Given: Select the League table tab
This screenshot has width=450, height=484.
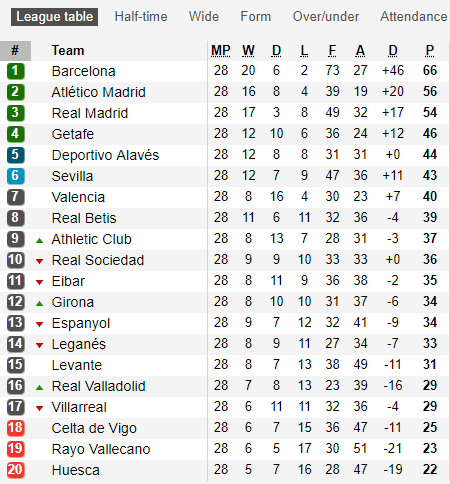Looking at the screenshot, I should coord(55,17).
